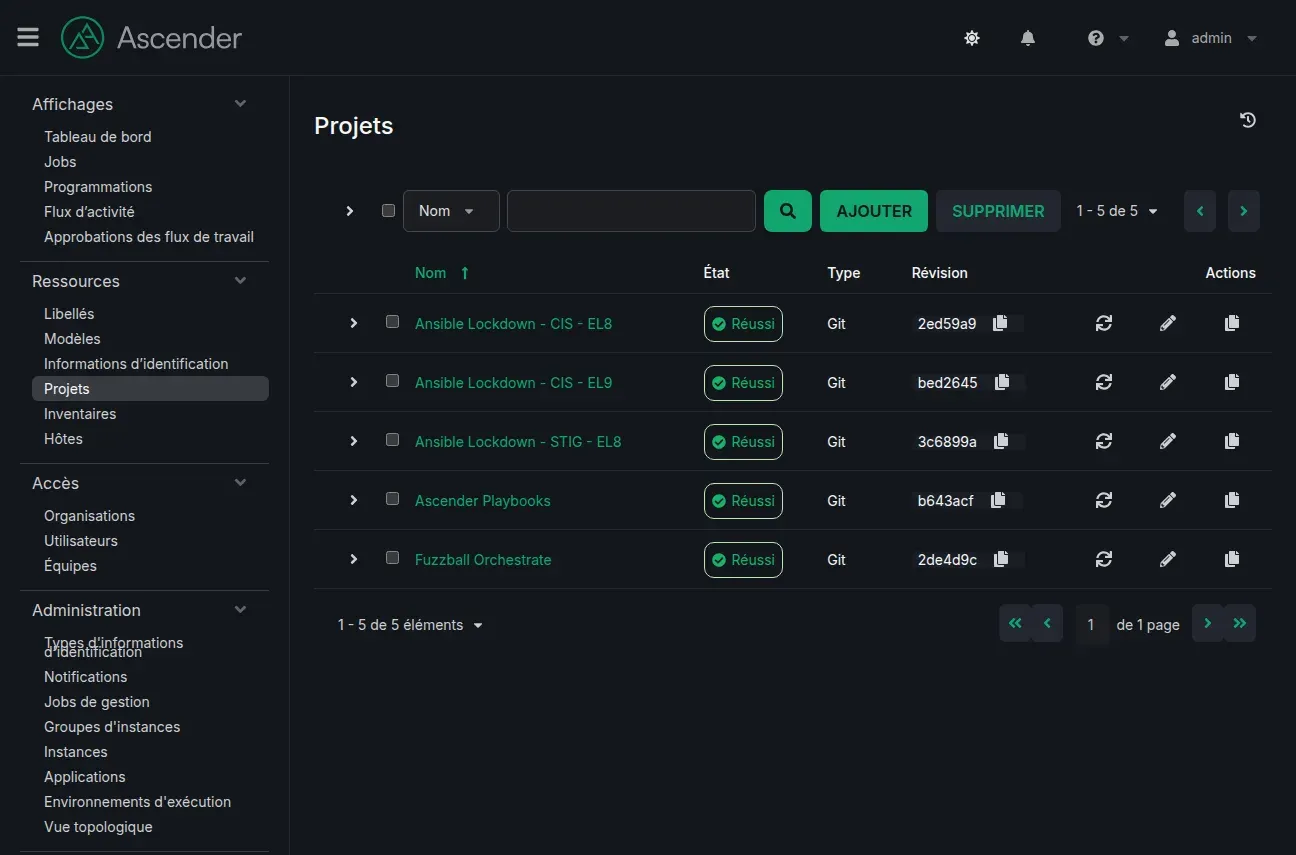Sync the Fuzzball Orchestrate project
The height and width of the screenshot is (855, 1296).
click(x=1104, y=559)
